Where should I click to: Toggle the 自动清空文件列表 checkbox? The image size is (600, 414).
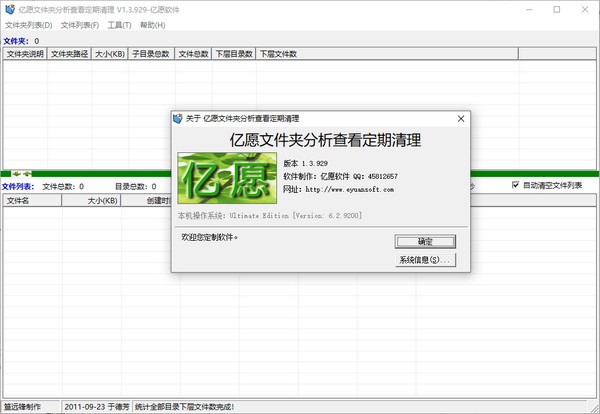515,185
